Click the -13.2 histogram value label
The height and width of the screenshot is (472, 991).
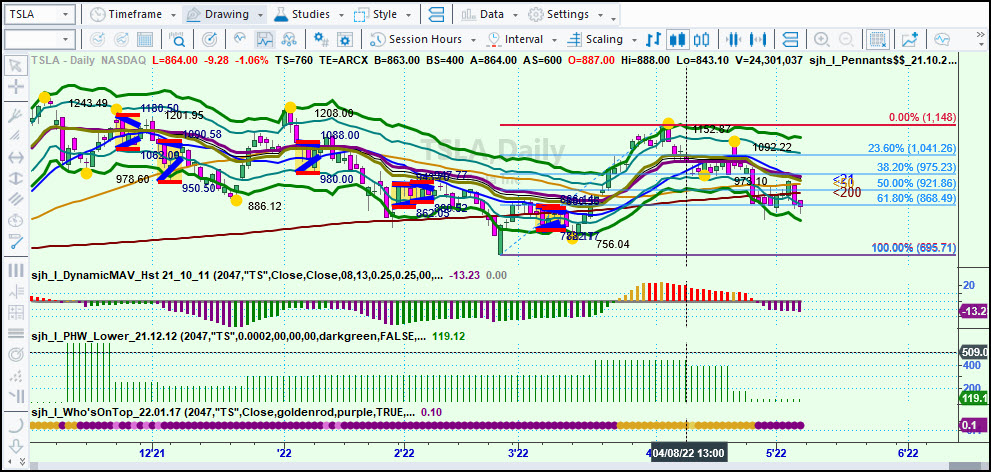(973, 312)
